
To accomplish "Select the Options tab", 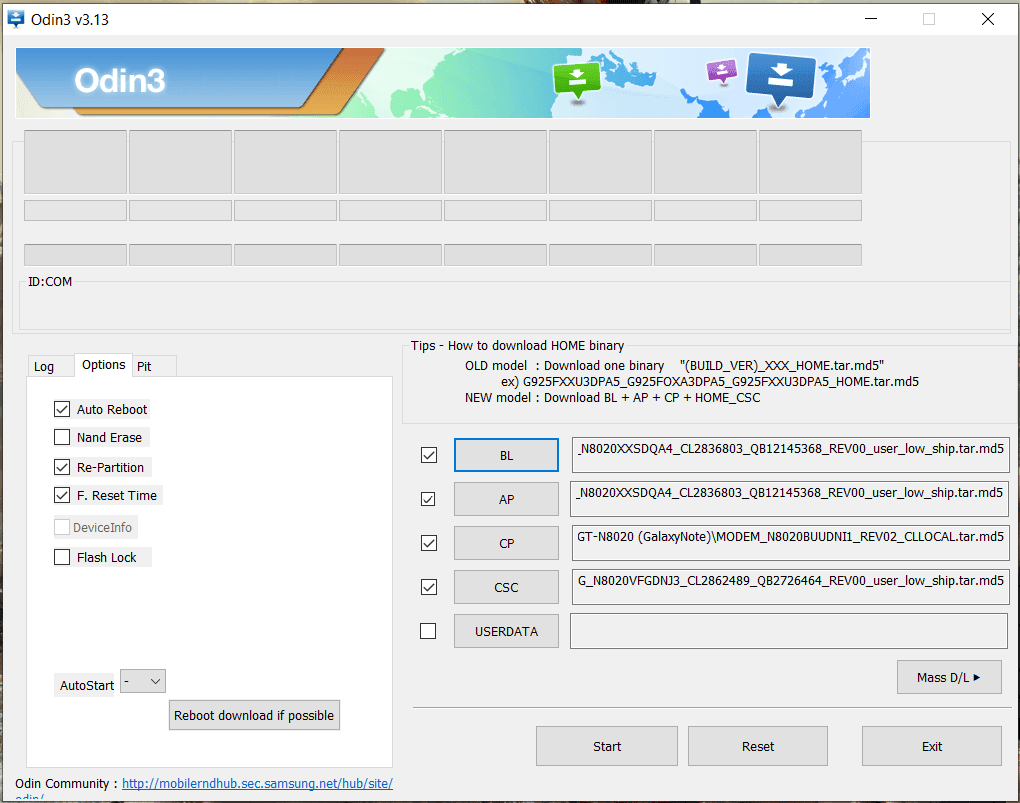I will tap(103, 365).
